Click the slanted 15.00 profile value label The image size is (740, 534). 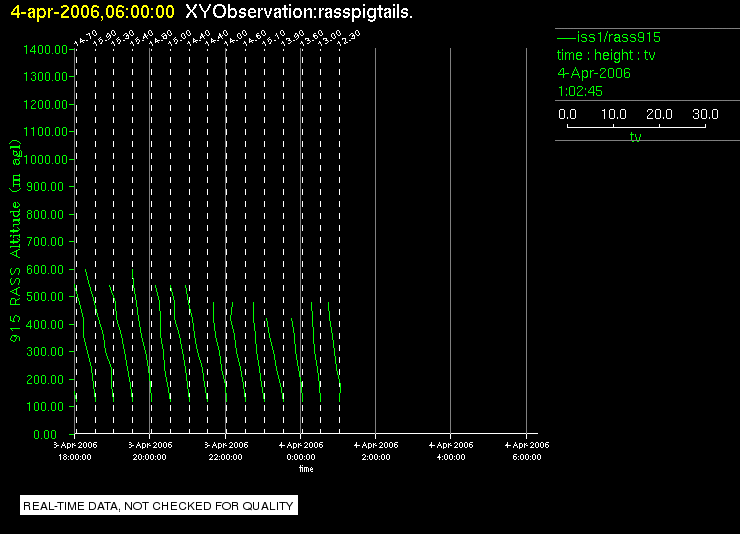pyautogui.click(x=180, y=38)
